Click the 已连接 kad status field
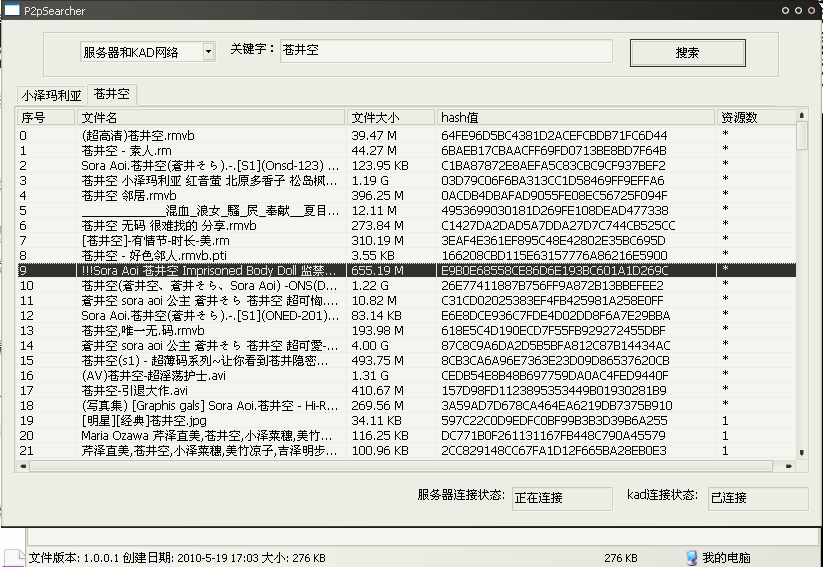 [758, 498]
